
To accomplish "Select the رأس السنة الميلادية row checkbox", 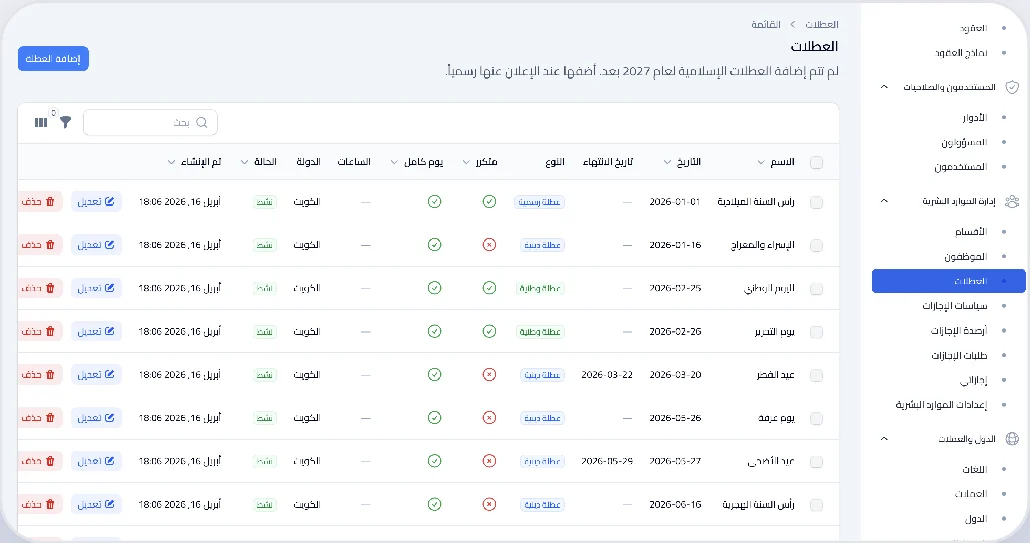I will [x=817, y=202].
